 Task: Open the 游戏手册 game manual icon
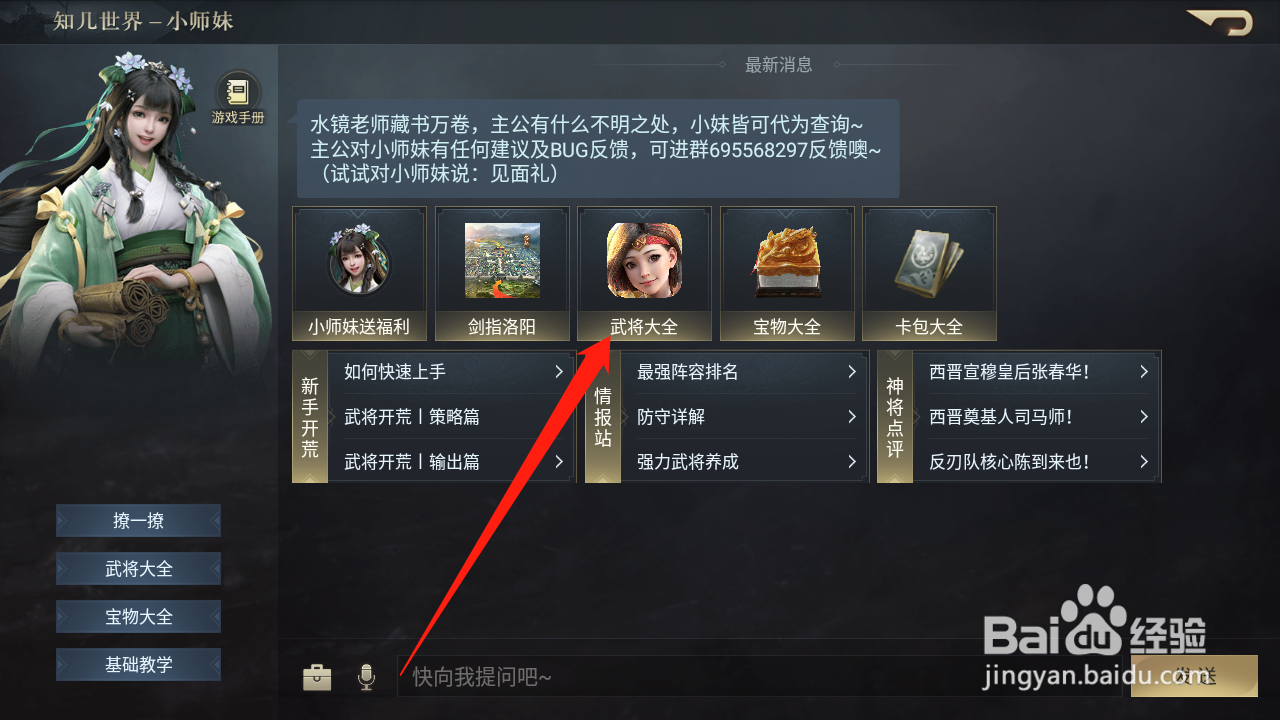pyautogui.click(x=238, y=98)
